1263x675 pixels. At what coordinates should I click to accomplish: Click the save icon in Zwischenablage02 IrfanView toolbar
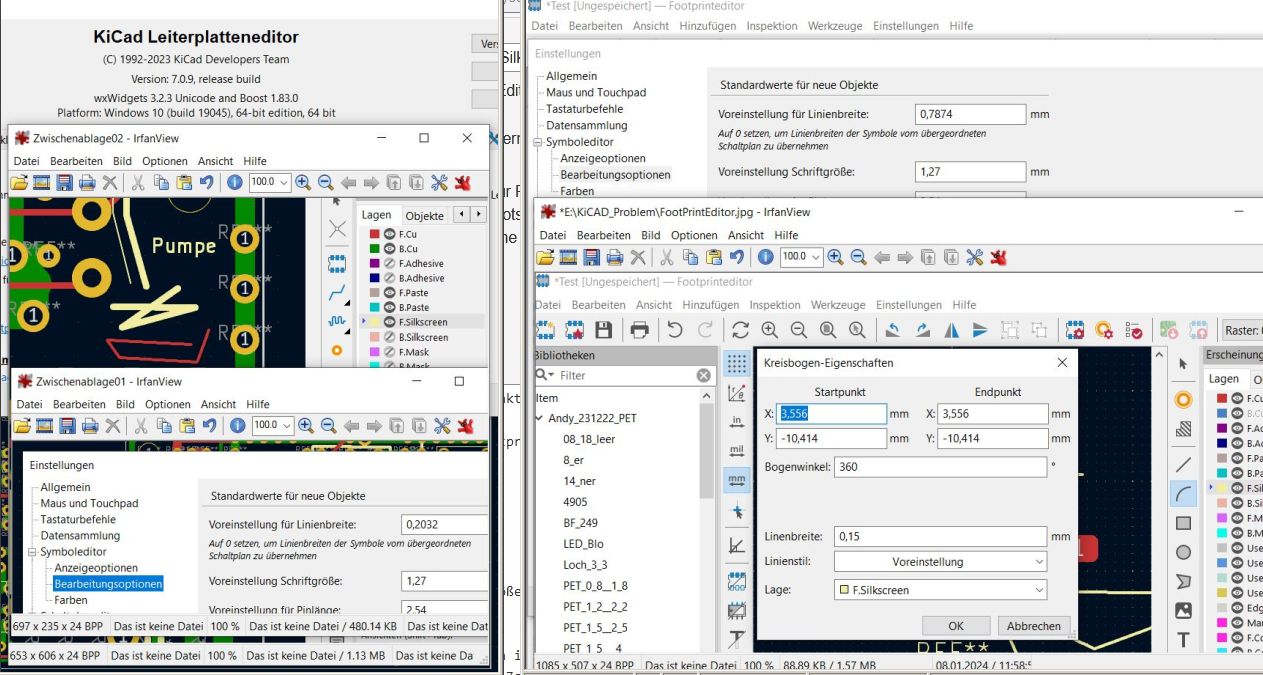[65, 183]
